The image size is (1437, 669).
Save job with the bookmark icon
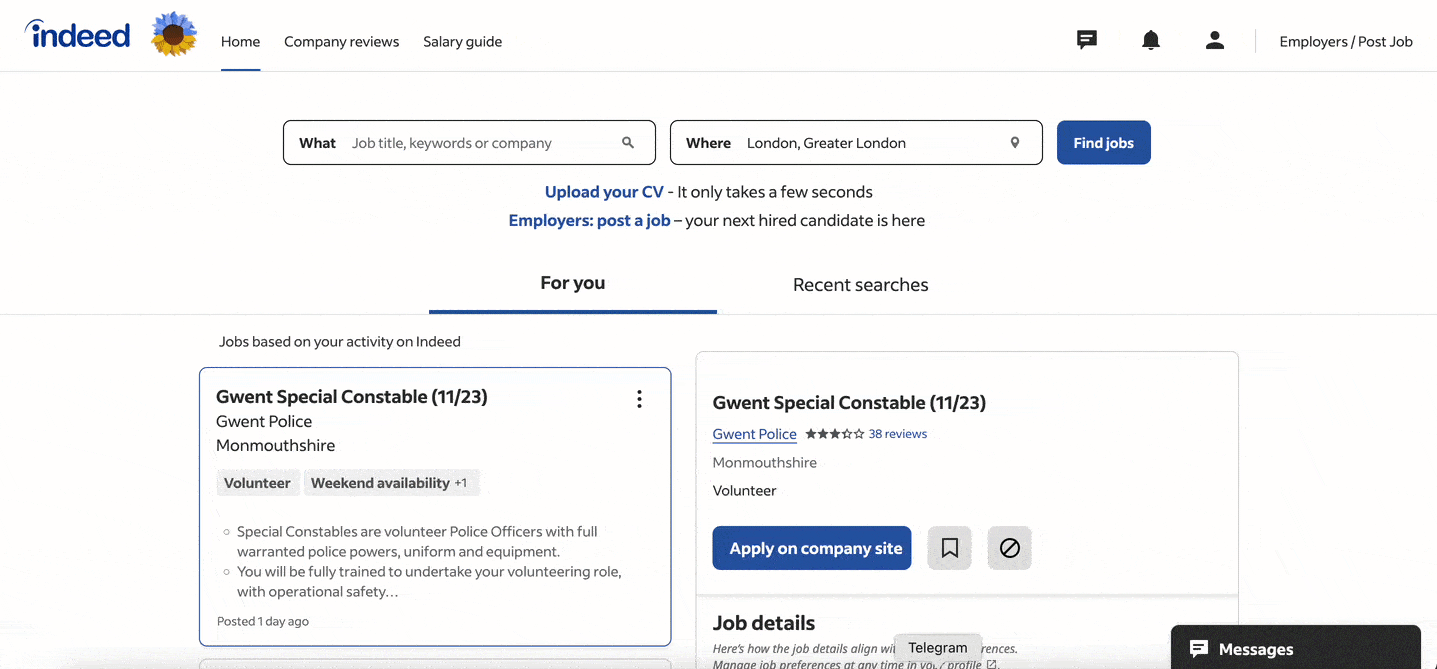tap(949, 548)
